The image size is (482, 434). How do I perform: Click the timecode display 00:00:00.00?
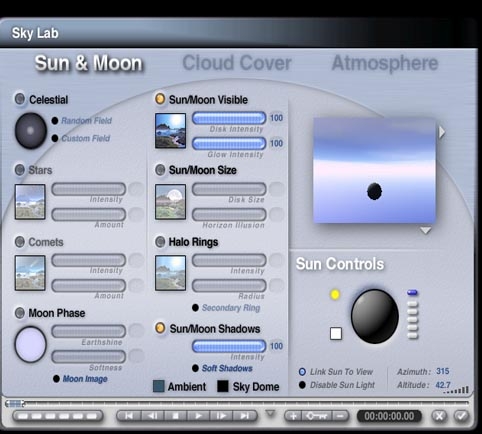point(389,416)
